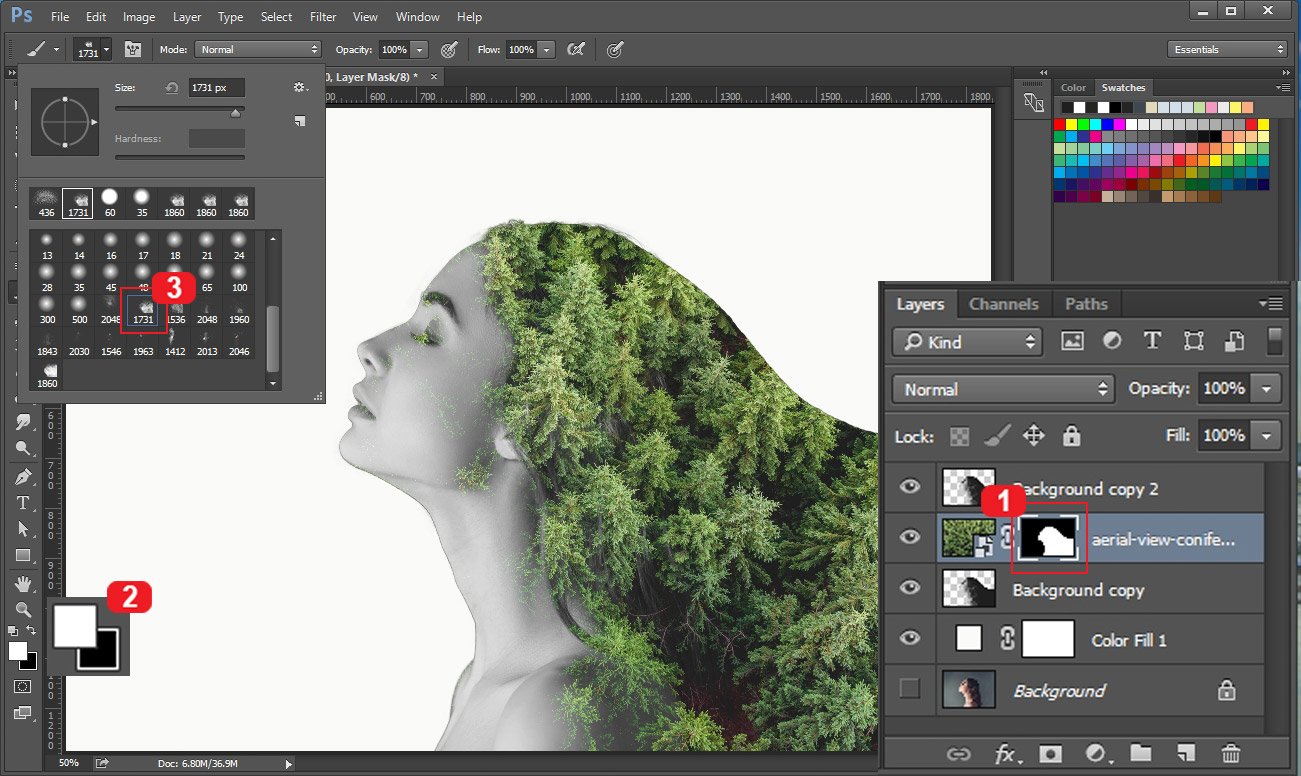The width and height of the screenshot is (1301, 776).
Task: Select the Pen tool in the toolbox
Action: (22, 476)
